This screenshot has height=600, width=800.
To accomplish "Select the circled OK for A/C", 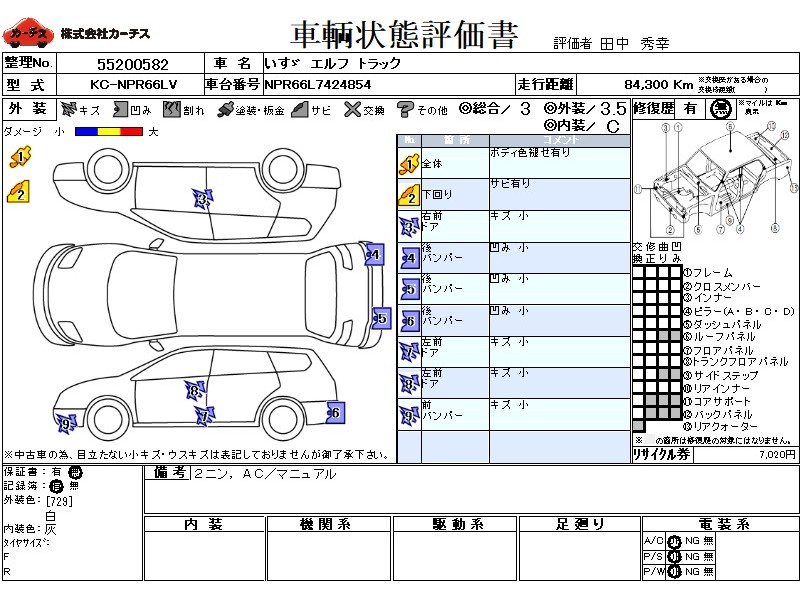I will [x=674, y=541].
